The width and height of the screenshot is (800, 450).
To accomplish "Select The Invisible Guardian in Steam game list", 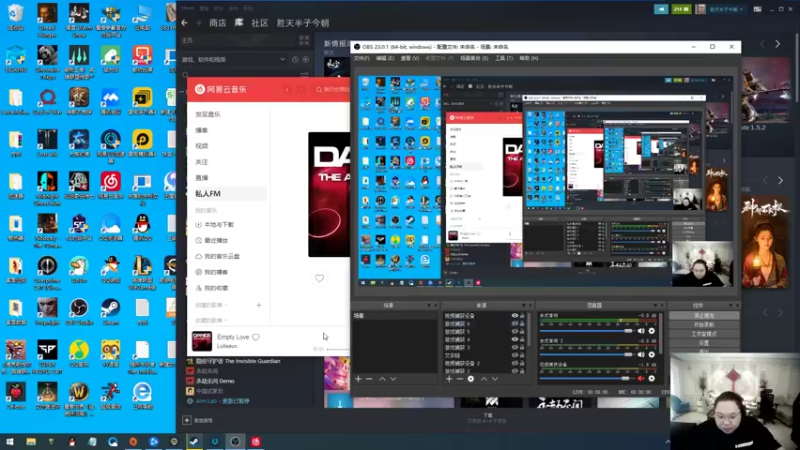I will click(x=234, y=361).
